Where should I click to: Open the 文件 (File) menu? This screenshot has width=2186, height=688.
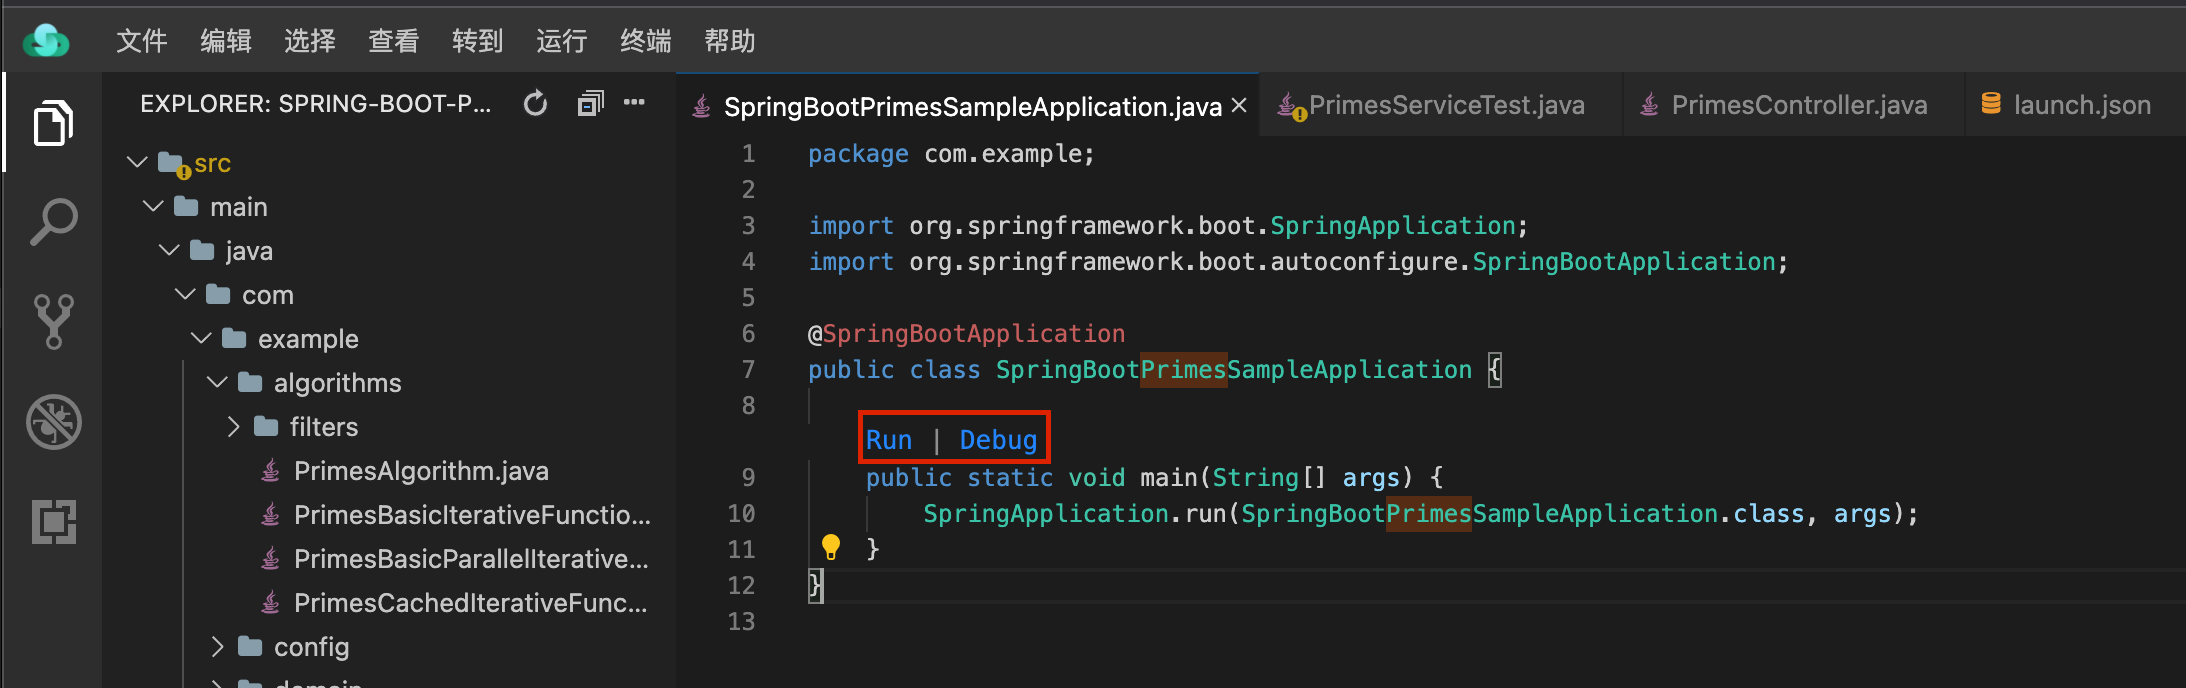pyautogui.click(x=141, y=41)
